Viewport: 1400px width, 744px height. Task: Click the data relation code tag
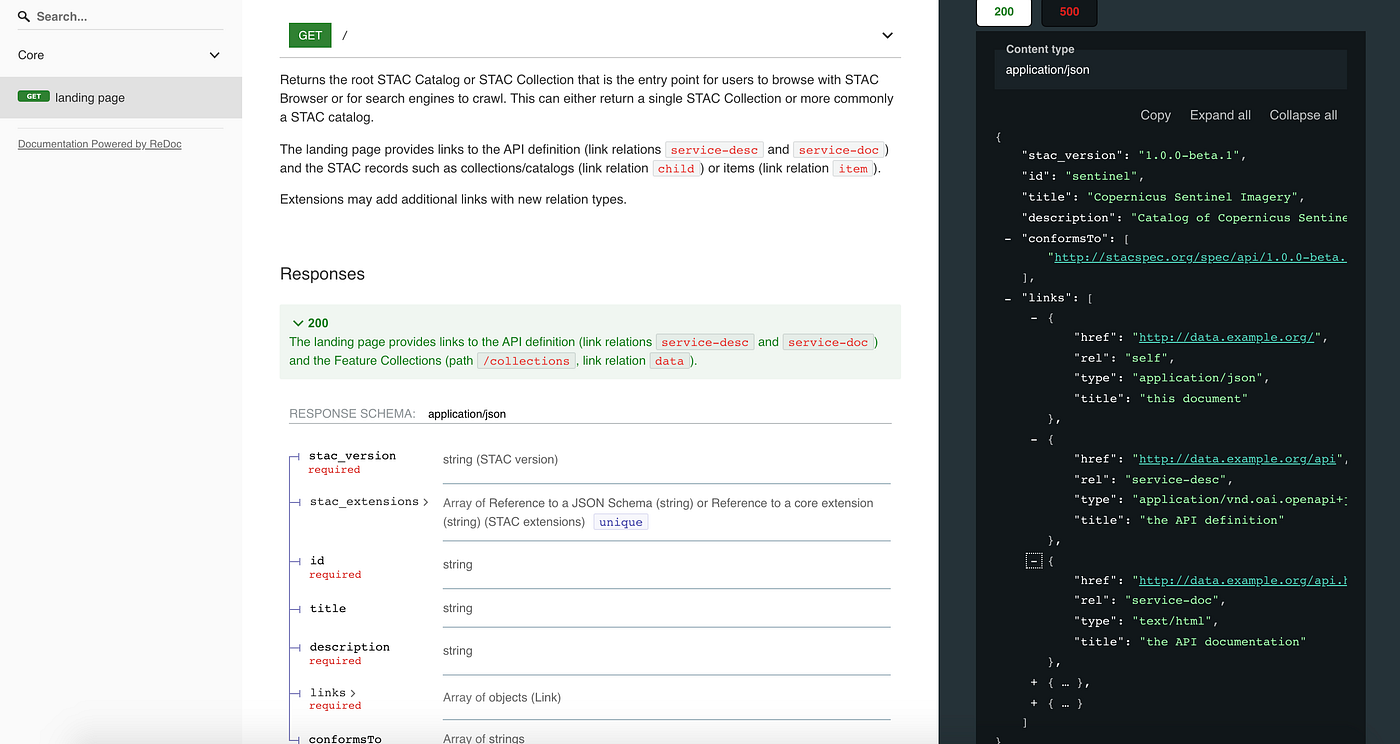tap(669, 361)
